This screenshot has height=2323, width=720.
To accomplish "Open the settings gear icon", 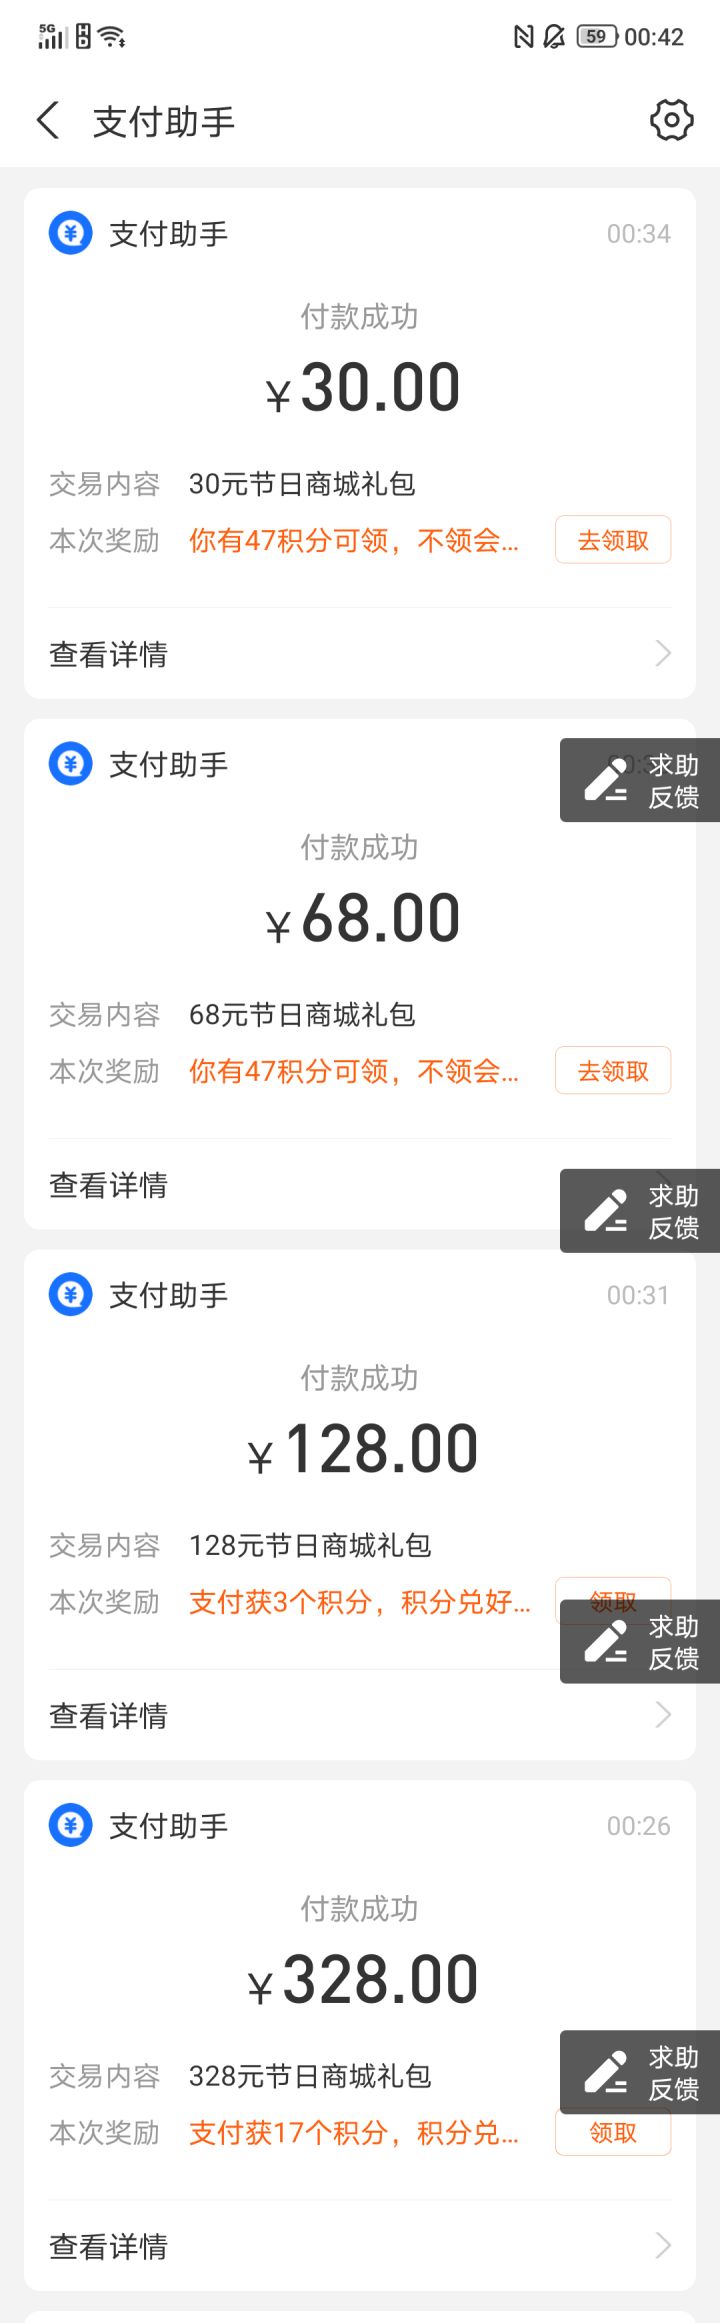I will tap(671, 121).
